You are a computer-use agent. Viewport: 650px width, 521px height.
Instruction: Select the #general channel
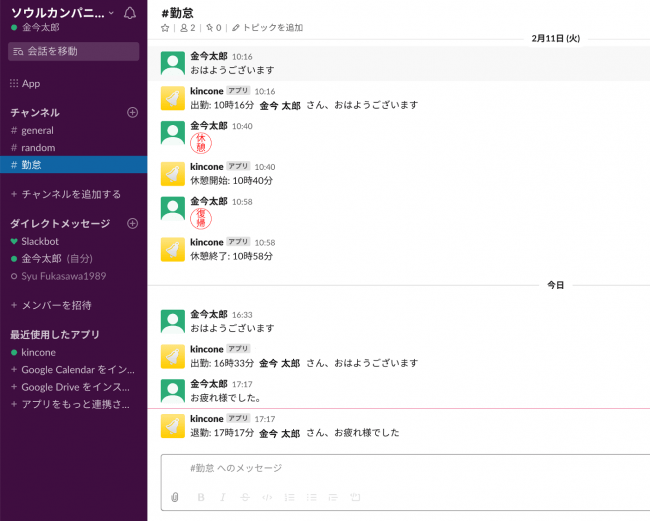click(37, 130)
